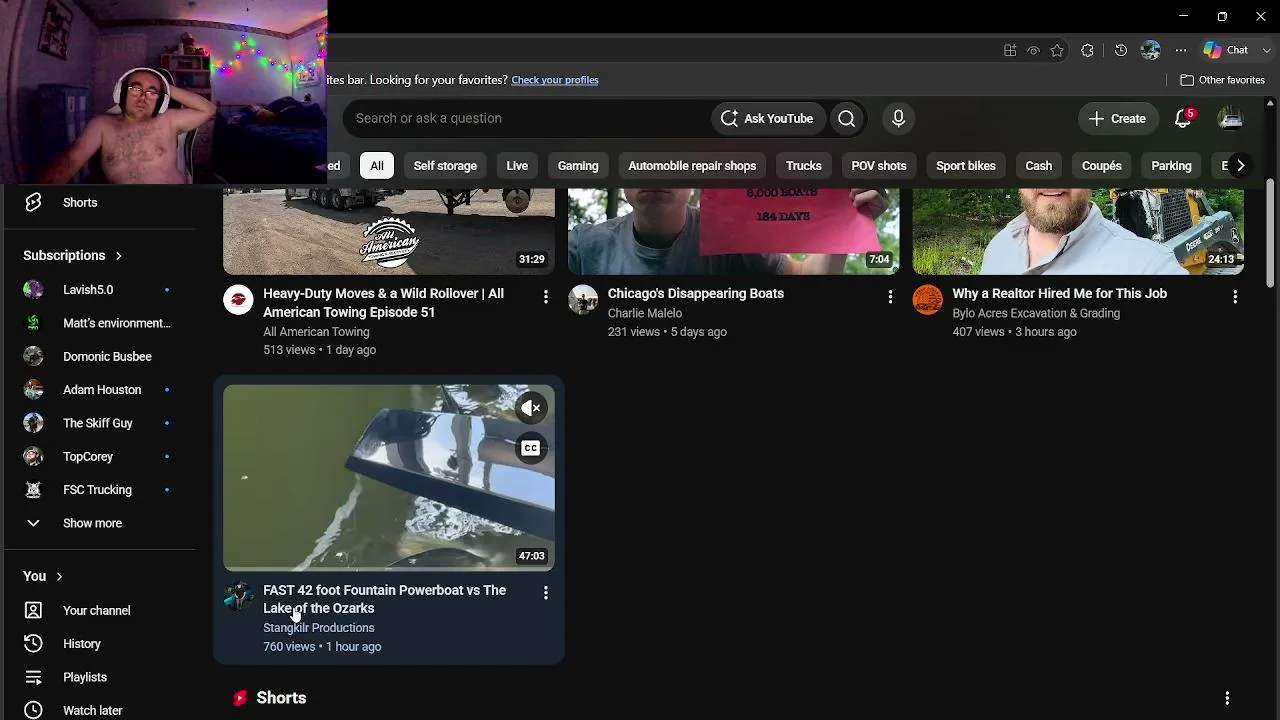Select the Trucks filter chip

(x=804, y=166)
